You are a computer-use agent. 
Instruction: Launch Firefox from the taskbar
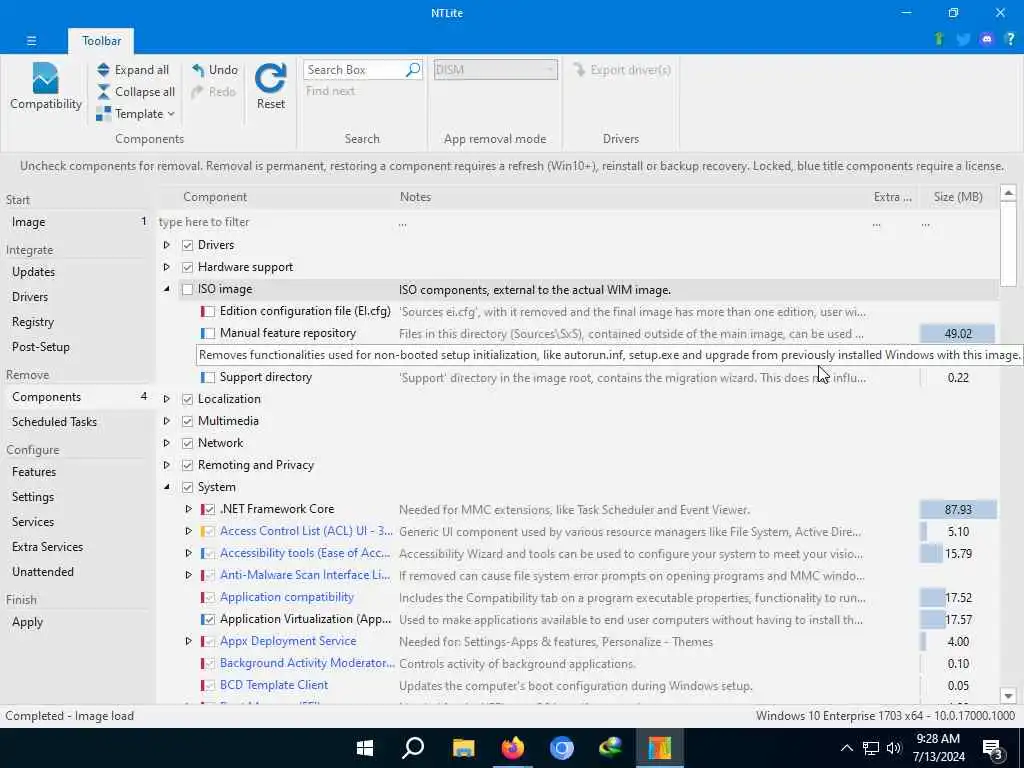pos(513,748)
